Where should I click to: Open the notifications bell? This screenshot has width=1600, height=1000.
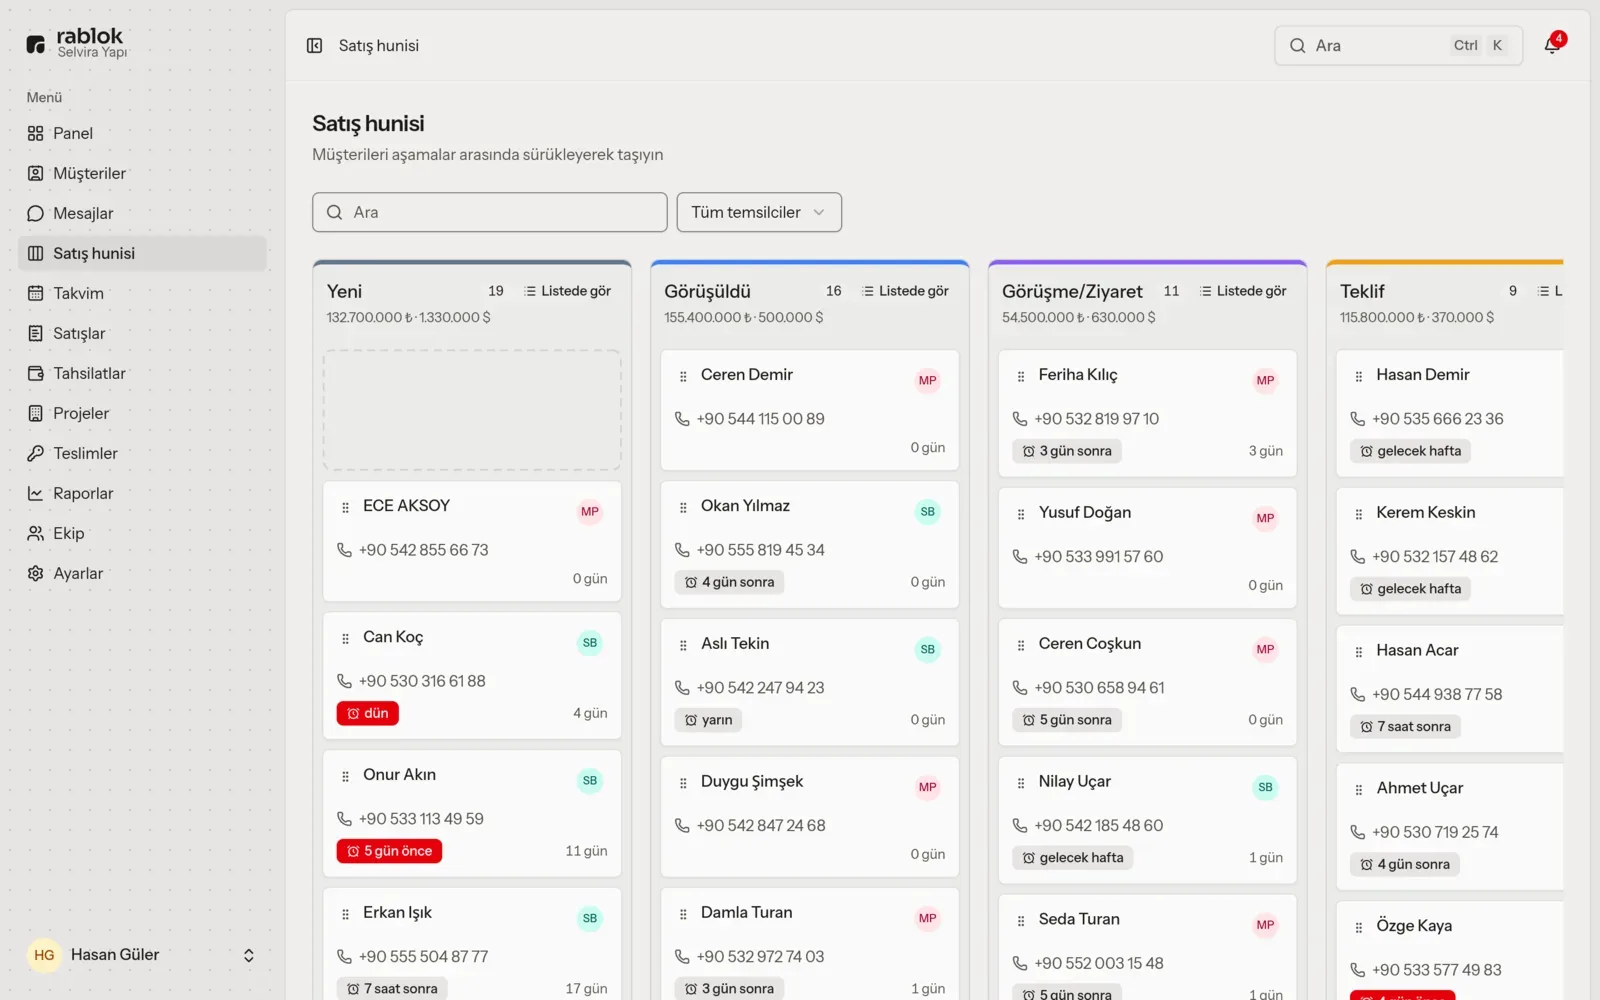tap(1552, 45)
